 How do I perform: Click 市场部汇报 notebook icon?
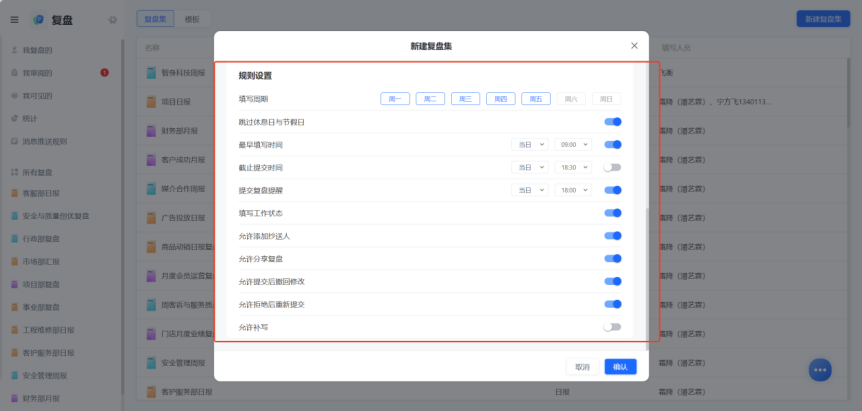(x=15, y=262)
